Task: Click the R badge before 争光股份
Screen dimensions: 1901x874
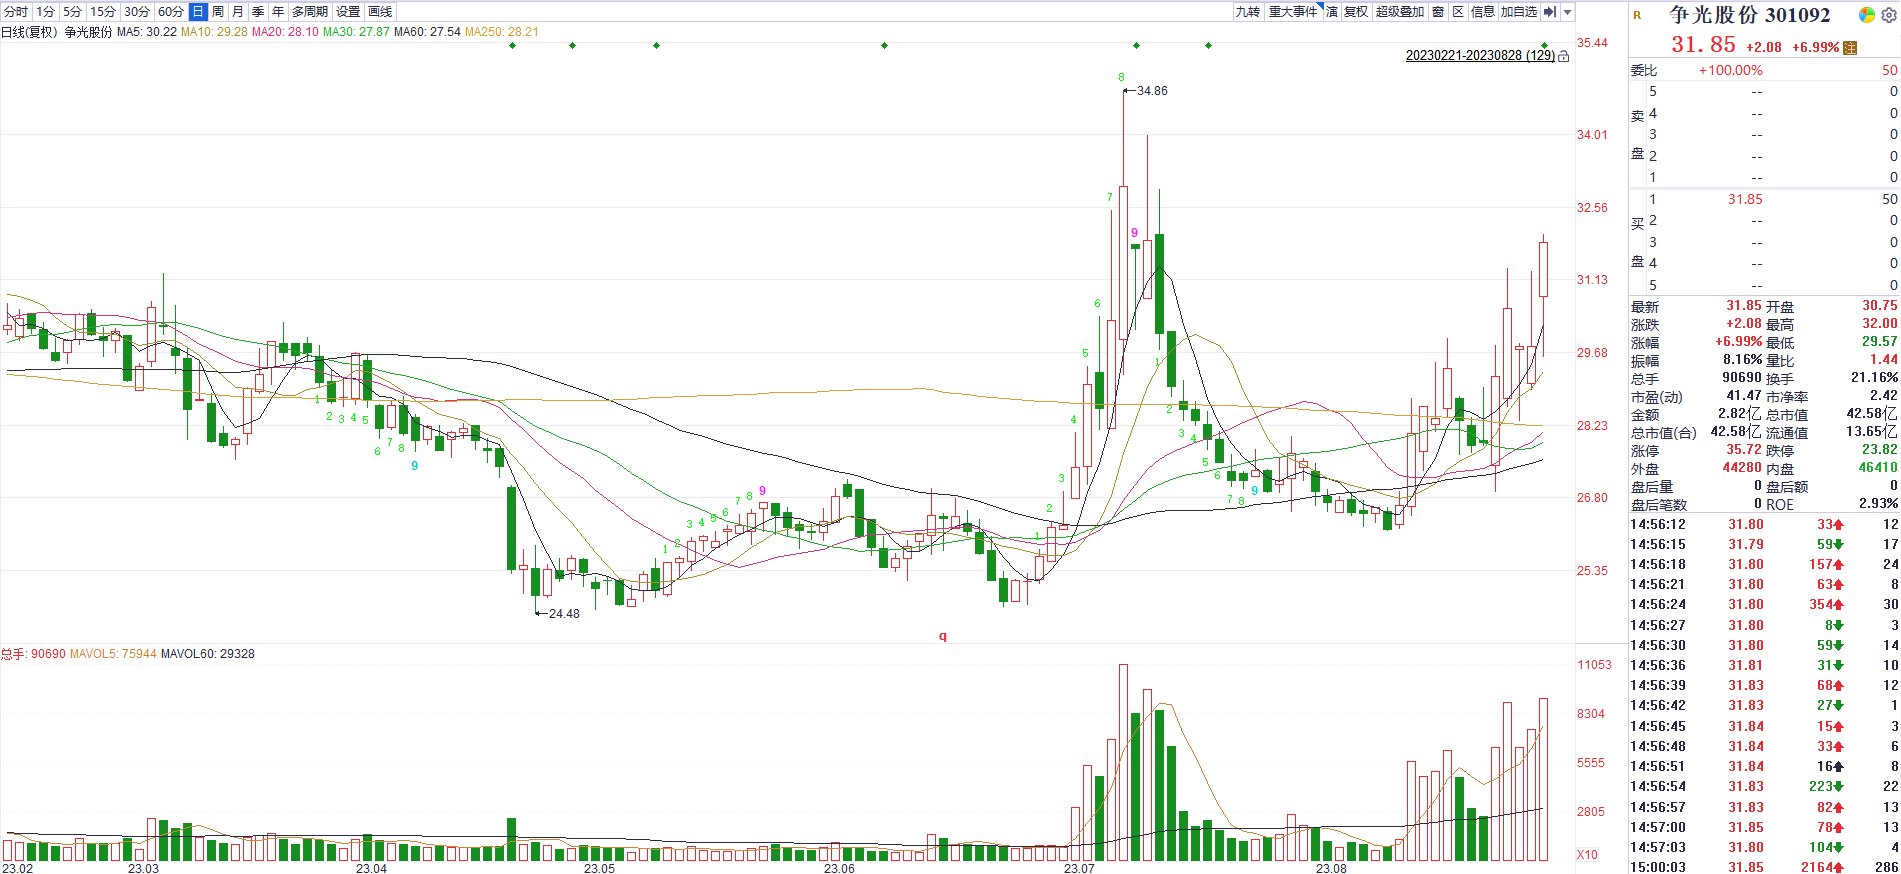Action: pyautogui.click(x=1638, y=15)
